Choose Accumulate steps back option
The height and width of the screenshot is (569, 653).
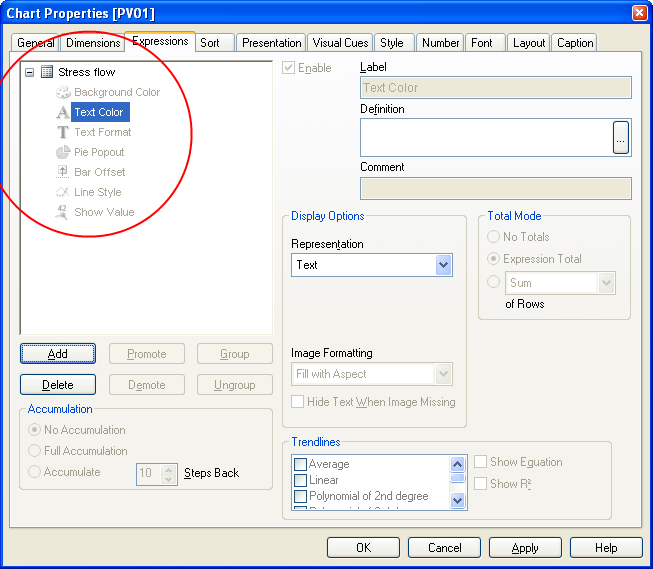(34, 472)
